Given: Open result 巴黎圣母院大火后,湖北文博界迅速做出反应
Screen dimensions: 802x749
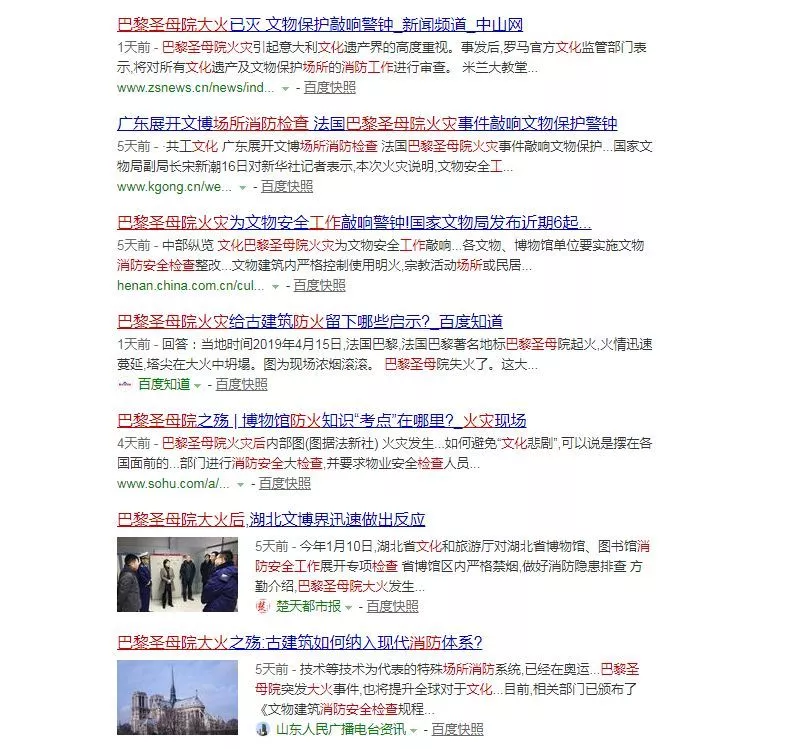Looking at the screenshot, I should pos(271,519).
